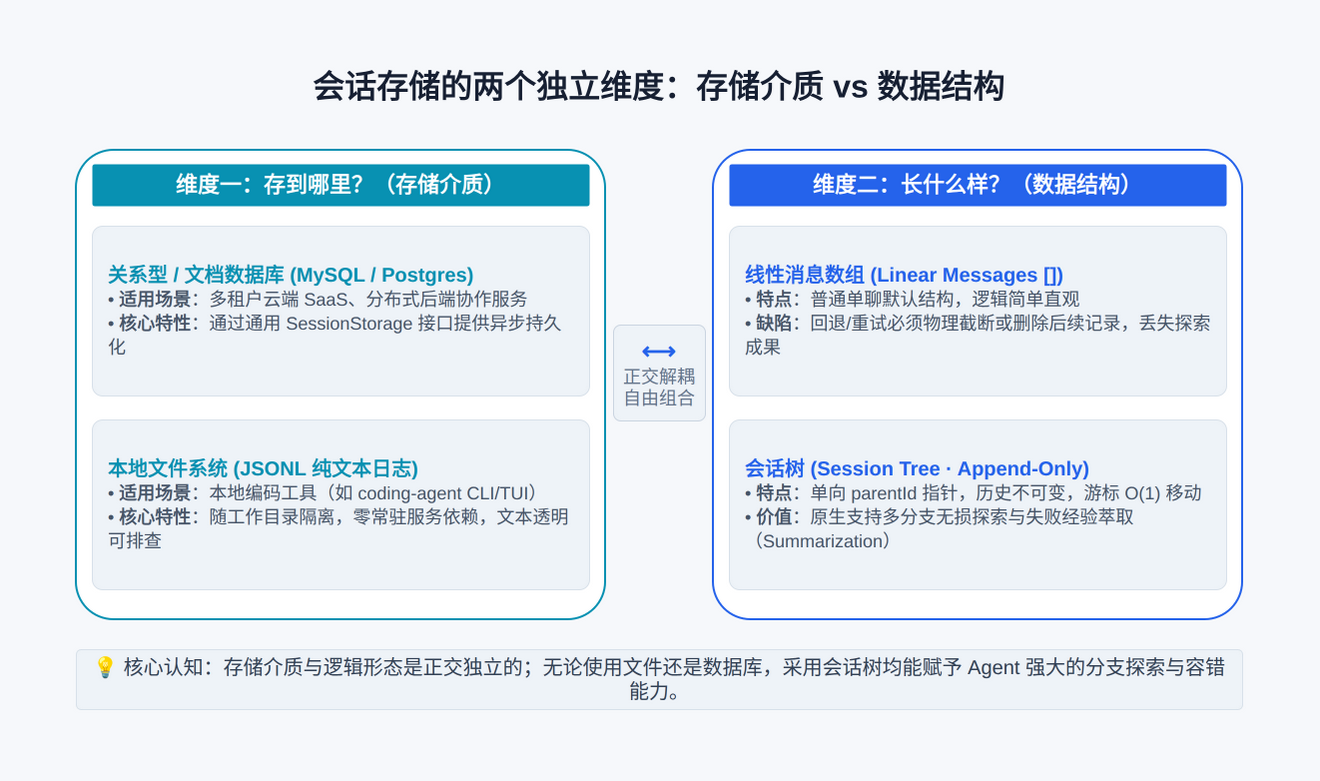Screen dimensions: 1320x781
Task: Click heading 本地文件系统 (JSONL 纯文本日志)
Action: (x=263, y=469)
